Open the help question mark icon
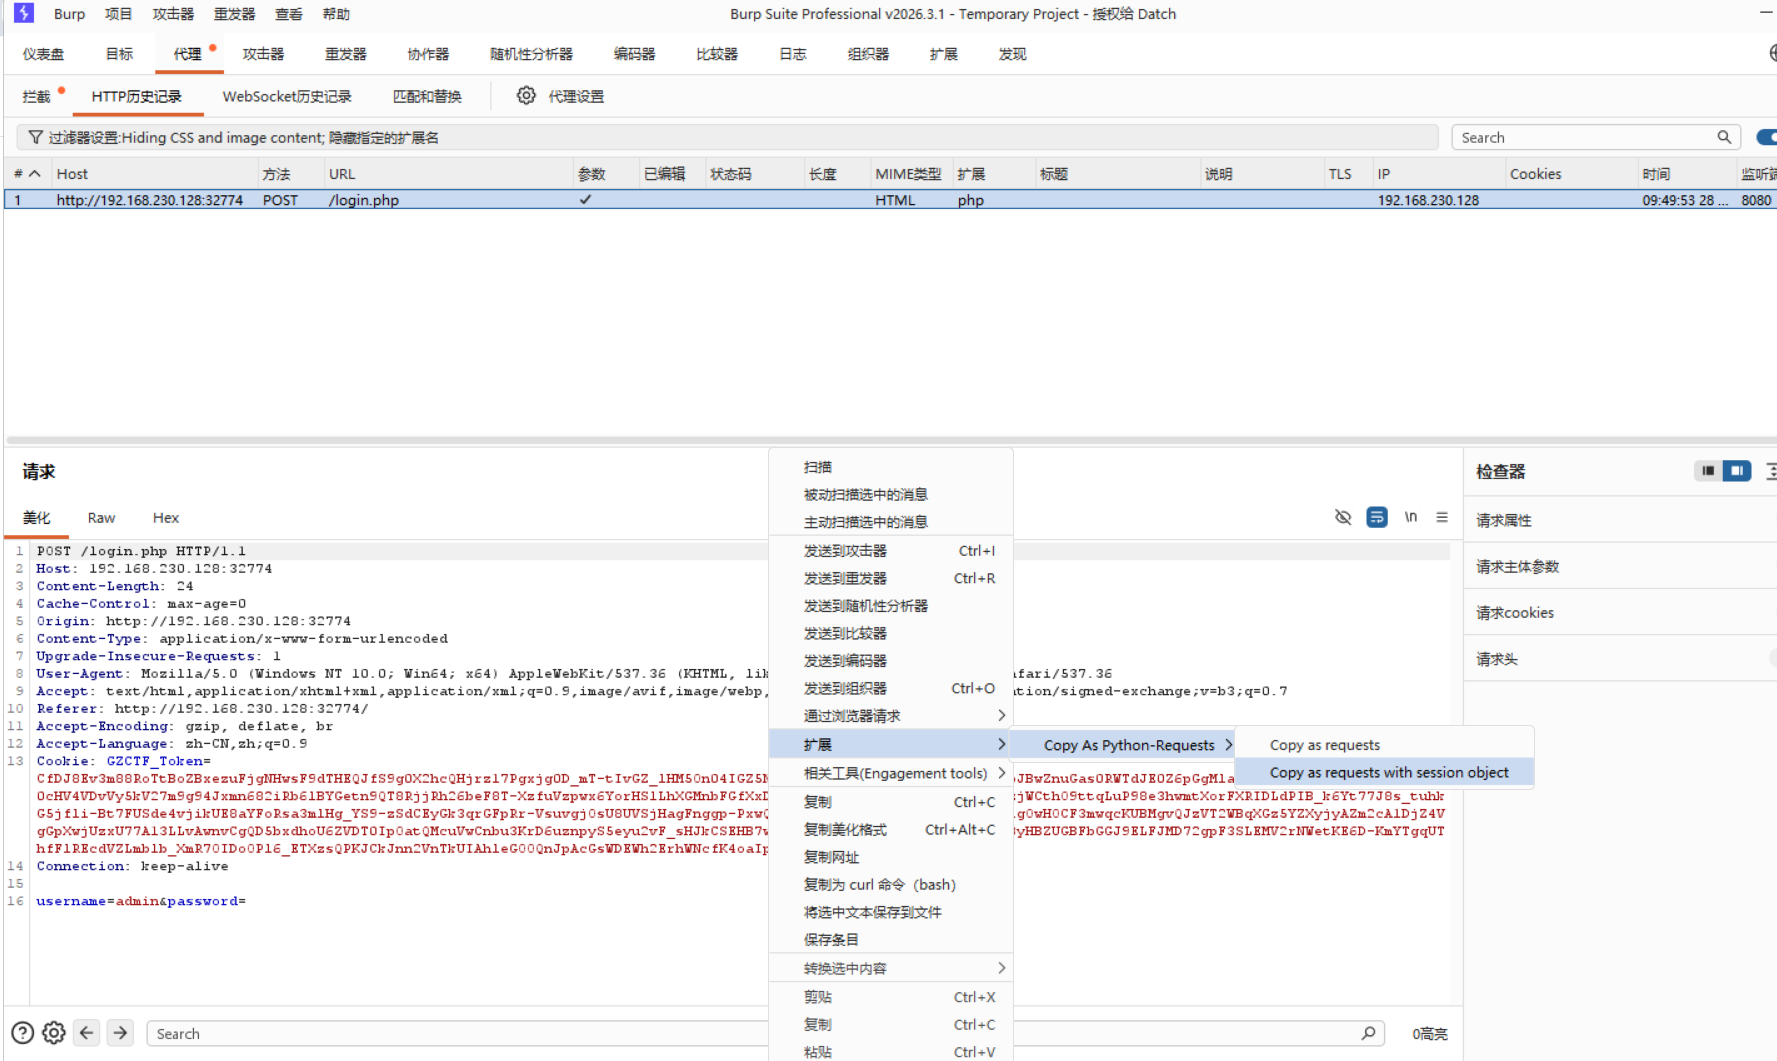This screenshot has height=1061, width=1777. (22, 1033)
